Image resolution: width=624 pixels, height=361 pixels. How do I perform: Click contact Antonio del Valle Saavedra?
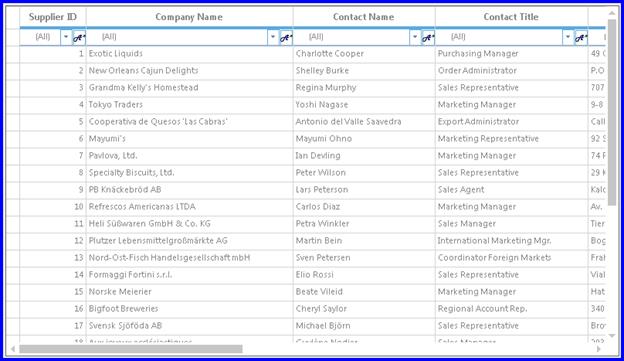point(364,122)
